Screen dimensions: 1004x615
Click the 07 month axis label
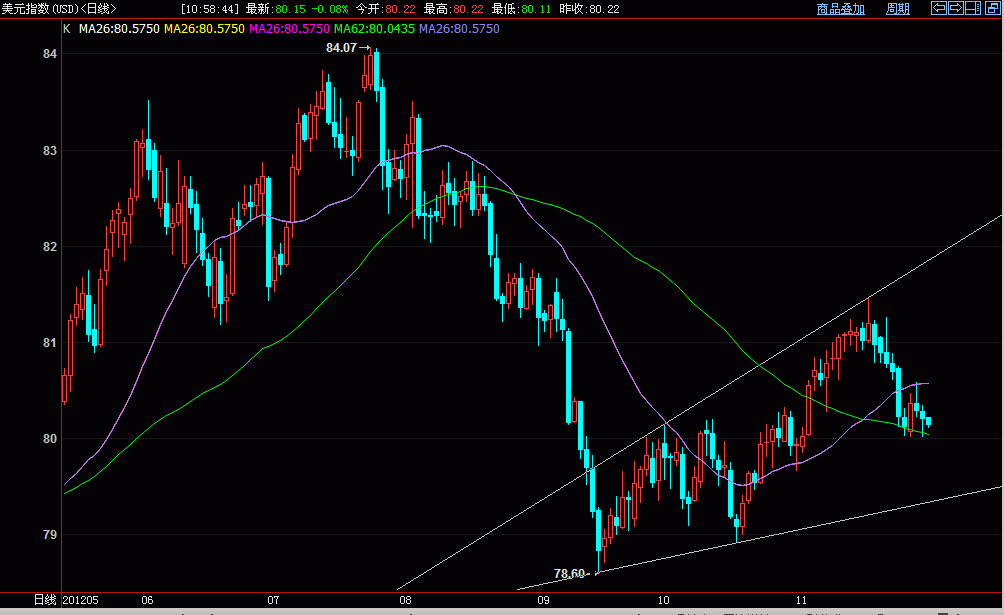click(x=273, y=600)
